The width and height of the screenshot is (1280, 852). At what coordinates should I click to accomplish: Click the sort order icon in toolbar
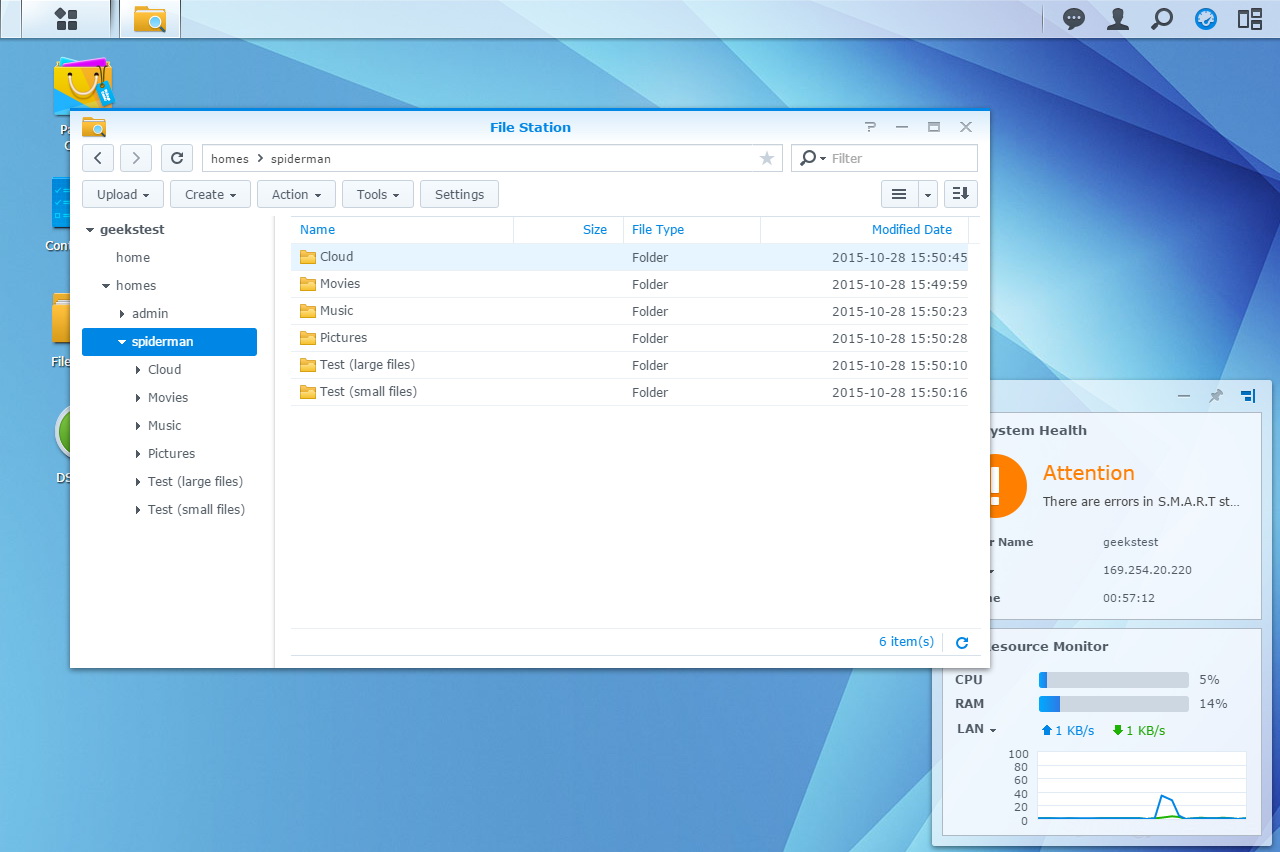(961, 194)
